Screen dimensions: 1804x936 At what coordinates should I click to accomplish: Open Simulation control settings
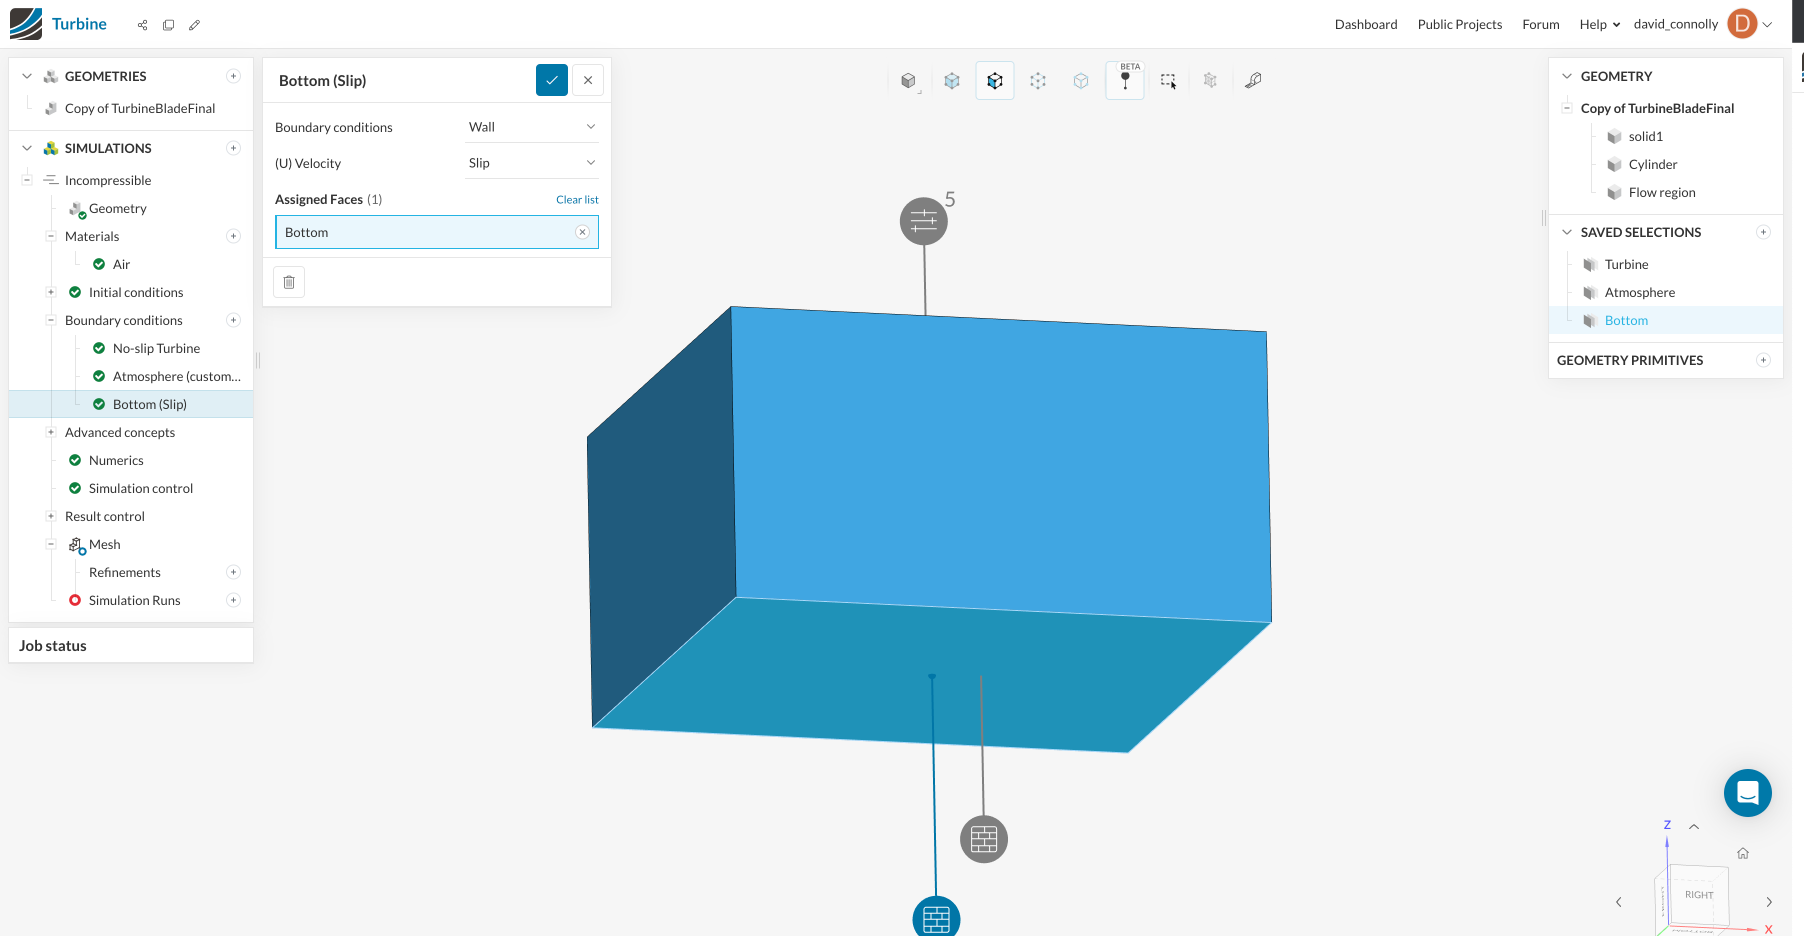click(141, 488)
